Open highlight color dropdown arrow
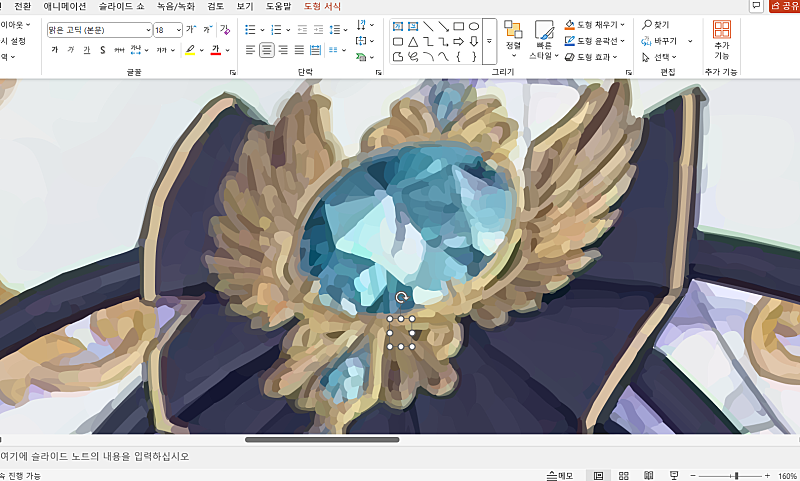The height and width of the screenshot is (481, 800). pos(202,50)
